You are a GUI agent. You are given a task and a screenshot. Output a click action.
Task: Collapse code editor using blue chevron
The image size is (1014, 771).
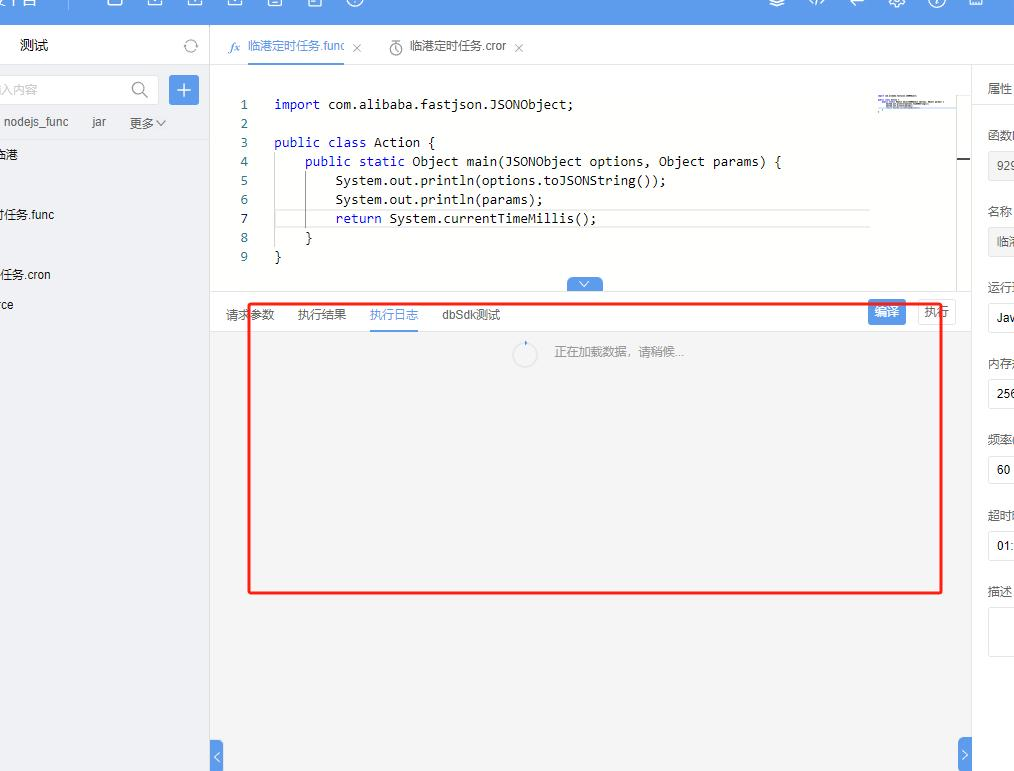click(584, 284)
